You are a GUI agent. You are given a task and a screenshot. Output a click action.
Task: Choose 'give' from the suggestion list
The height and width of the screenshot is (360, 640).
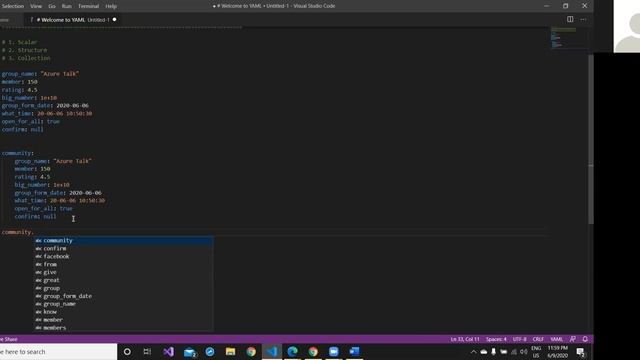(x=123, y=272)
